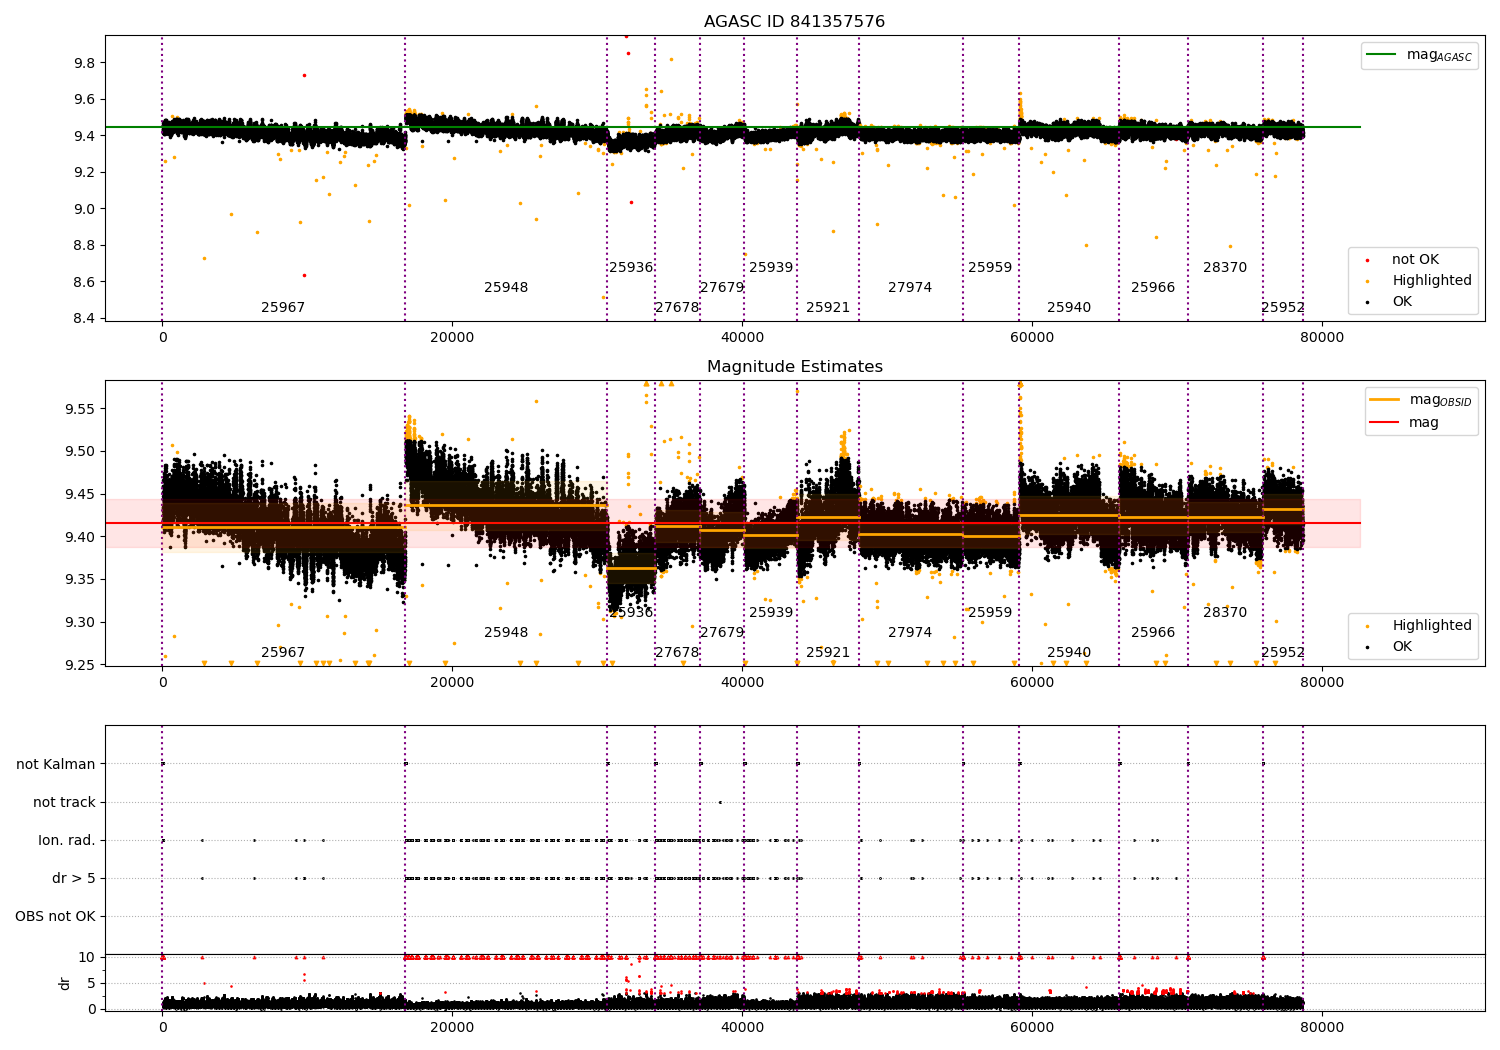The height and width of the screenshot is (1050, 1500).
Task: Select obsid label 25921 in top plot
Action: pos(828,308)
